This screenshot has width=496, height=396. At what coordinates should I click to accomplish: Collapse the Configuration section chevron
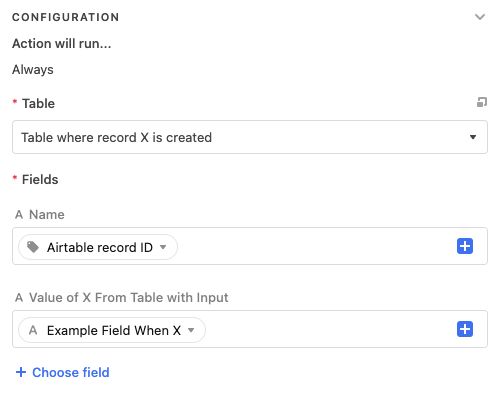pos(480,17)
